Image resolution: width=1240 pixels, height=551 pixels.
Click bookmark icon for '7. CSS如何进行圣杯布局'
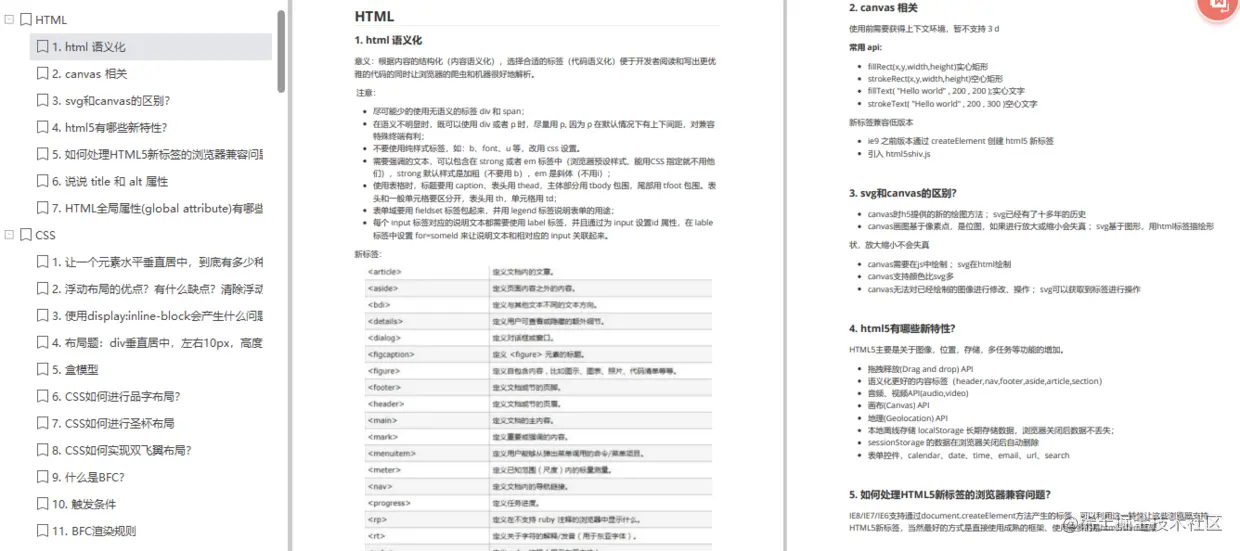(42, 423)
